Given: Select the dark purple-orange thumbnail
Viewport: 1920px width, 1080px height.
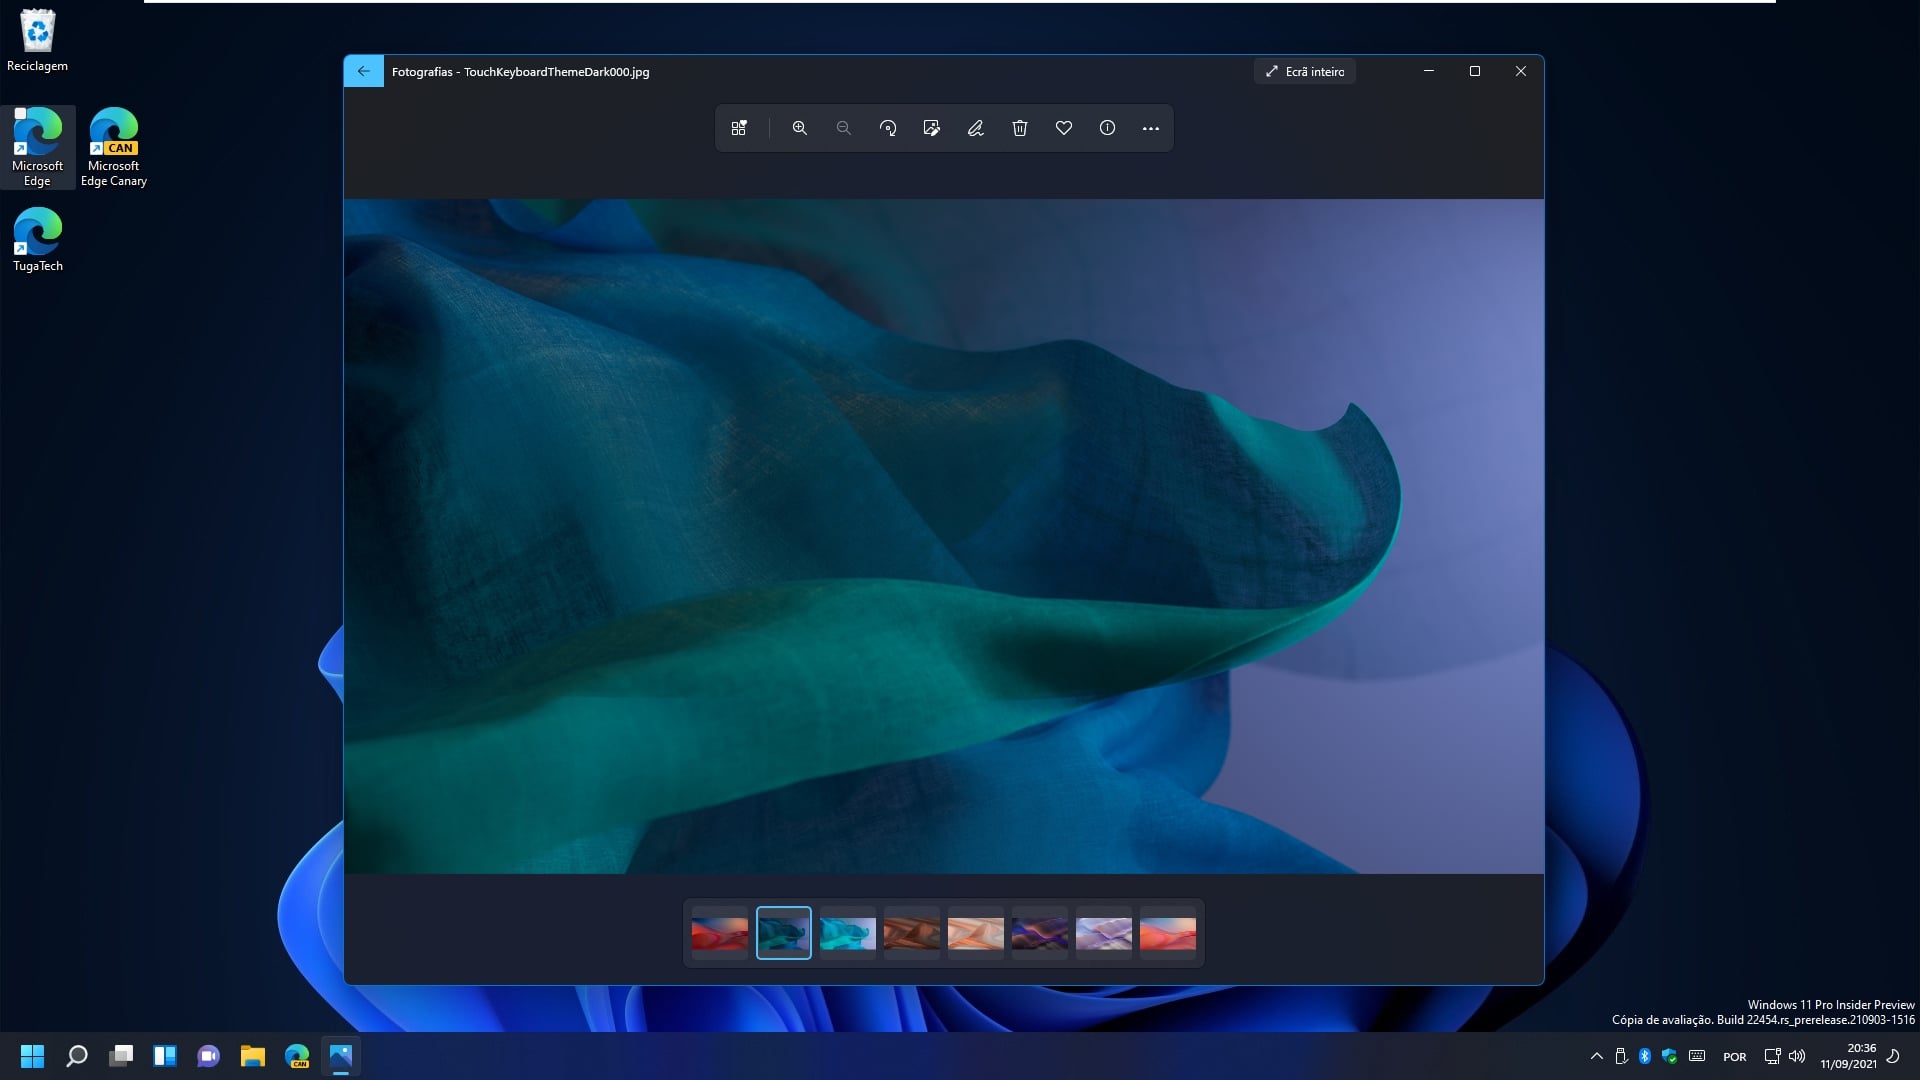Looking at the screenshot, I should tap(1040, 933).
